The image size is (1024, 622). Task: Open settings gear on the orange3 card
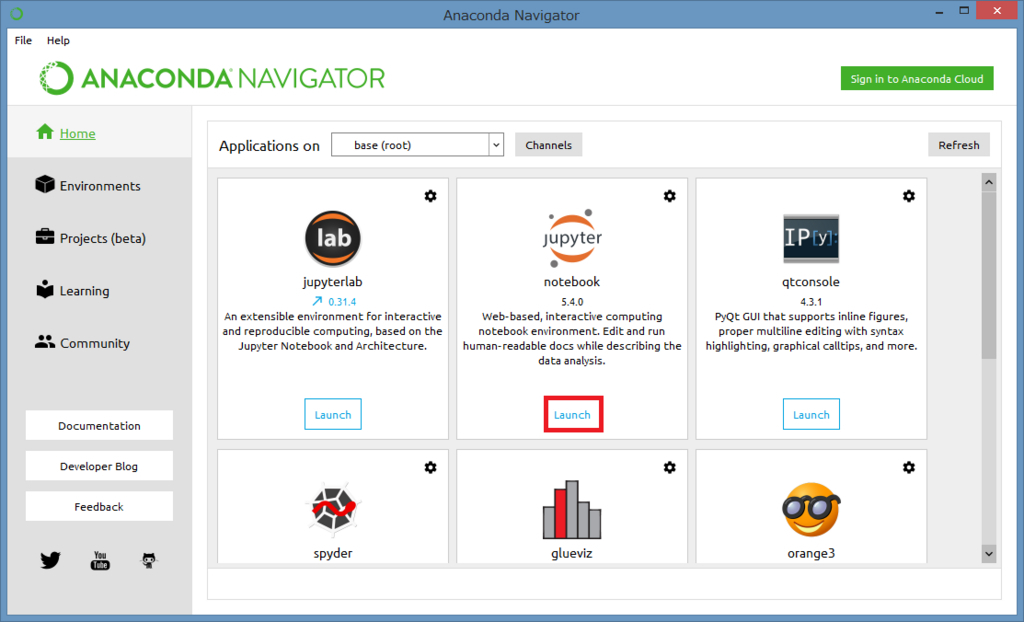908,467
